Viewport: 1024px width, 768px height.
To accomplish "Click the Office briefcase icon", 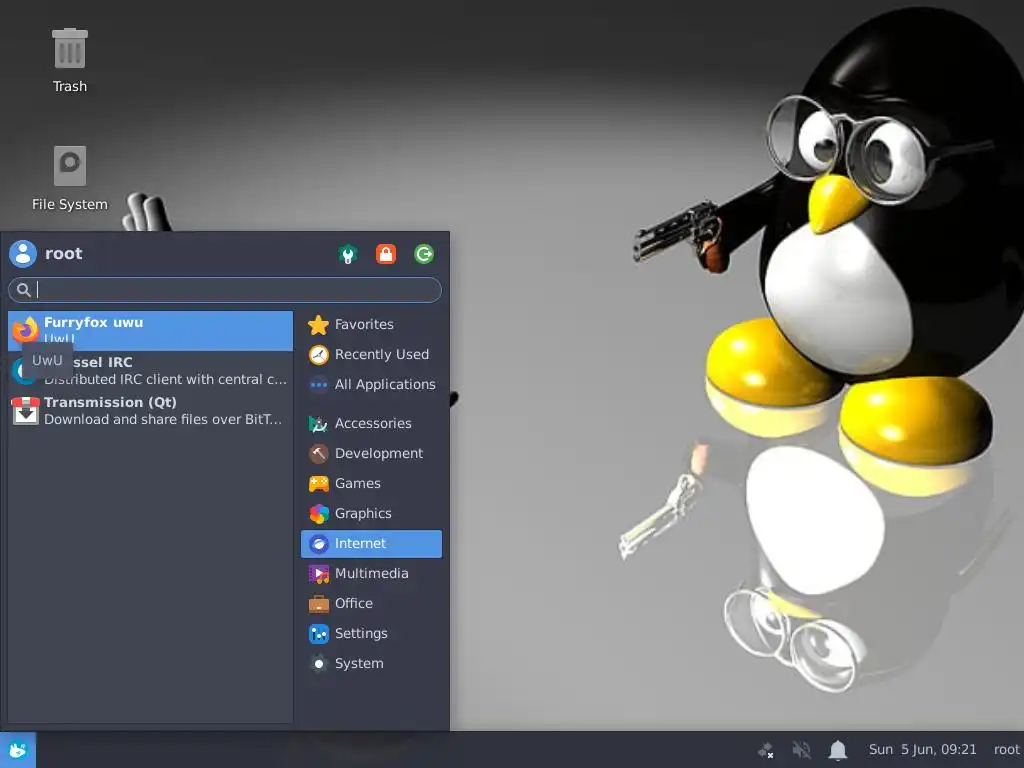I will point(319,604).
